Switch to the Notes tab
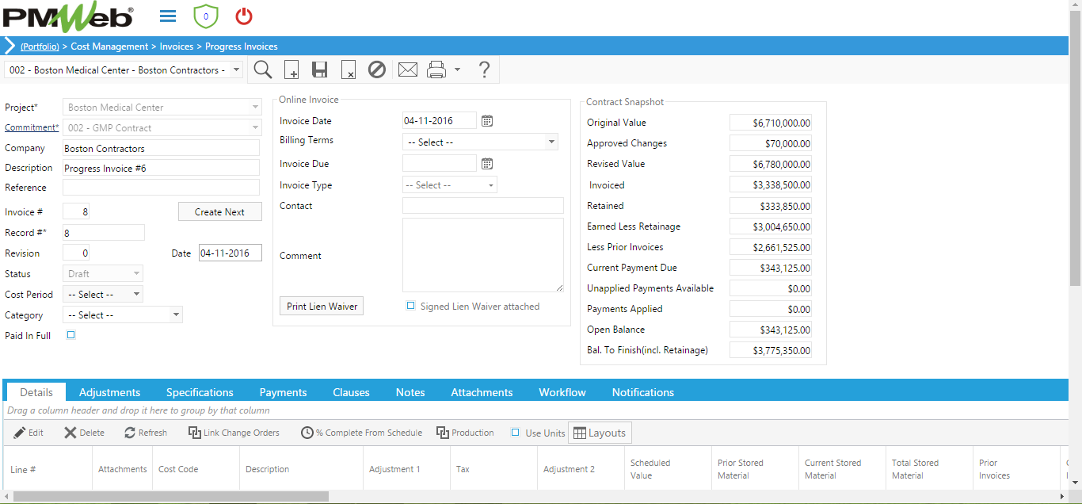Screen dimensions: 1083x504 [x=410, y=392]
